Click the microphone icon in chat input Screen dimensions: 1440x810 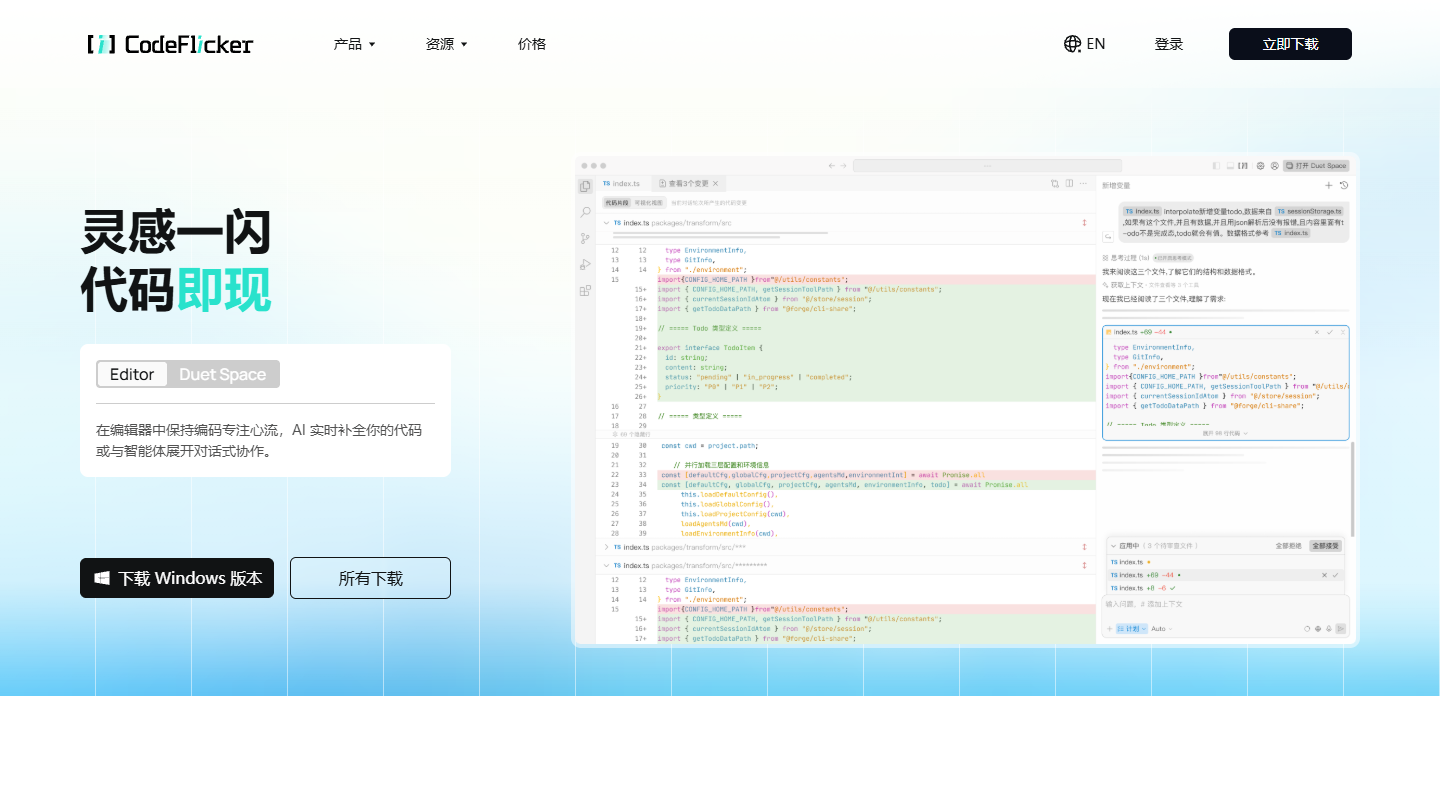(1329, 629)
